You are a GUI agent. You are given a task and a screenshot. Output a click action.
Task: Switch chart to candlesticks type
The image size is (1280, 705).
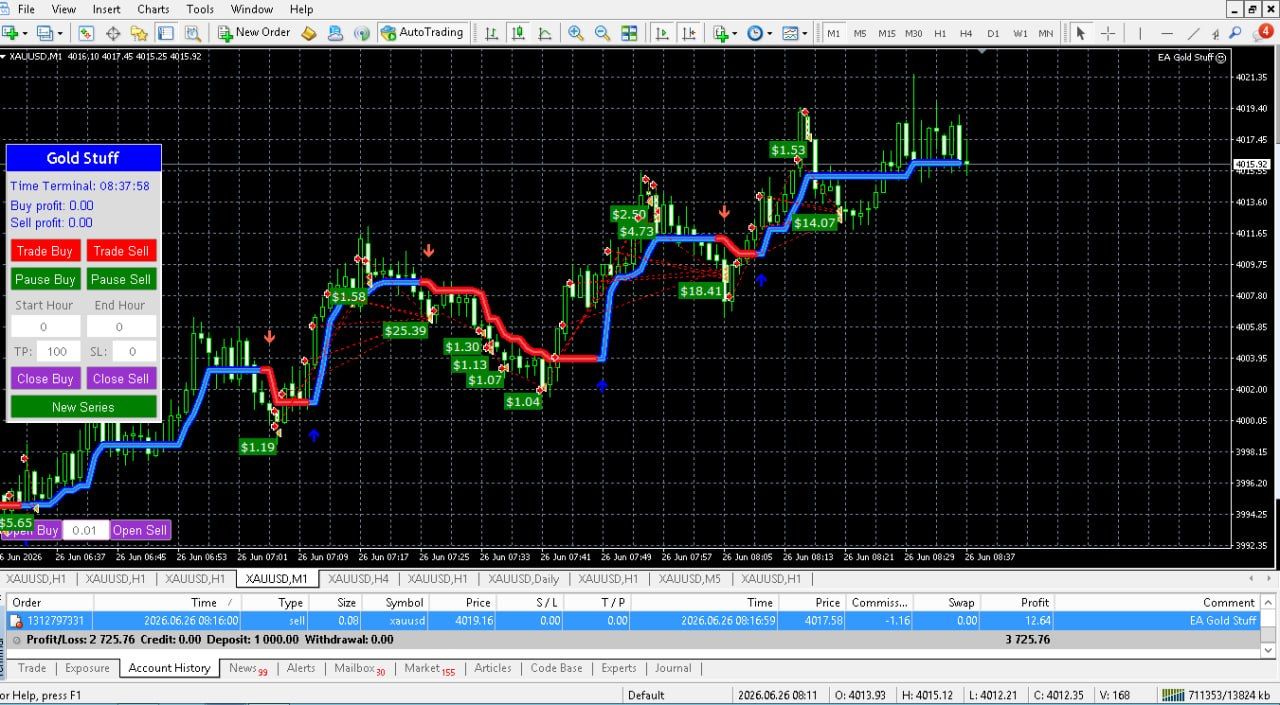point(517,33)
